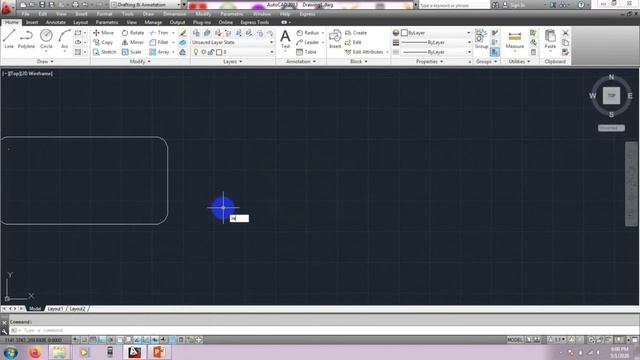Viewport: 640px width, 360px height.
Task: Switch to the Manage ribbon tab
Action: coord(153,22)
